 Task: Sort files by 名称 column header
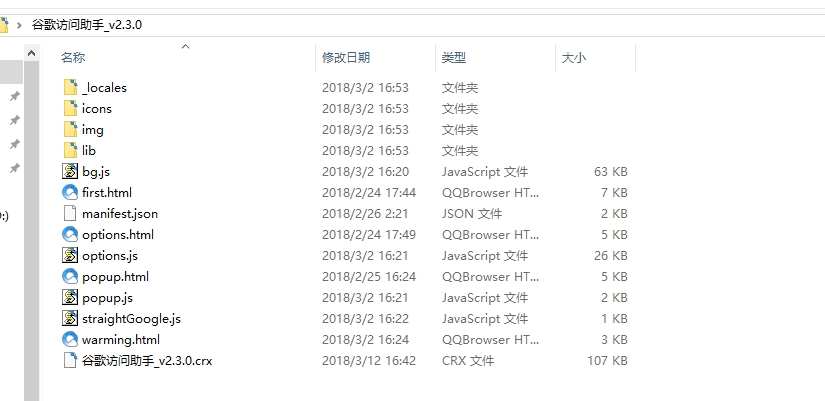(73, 59)
